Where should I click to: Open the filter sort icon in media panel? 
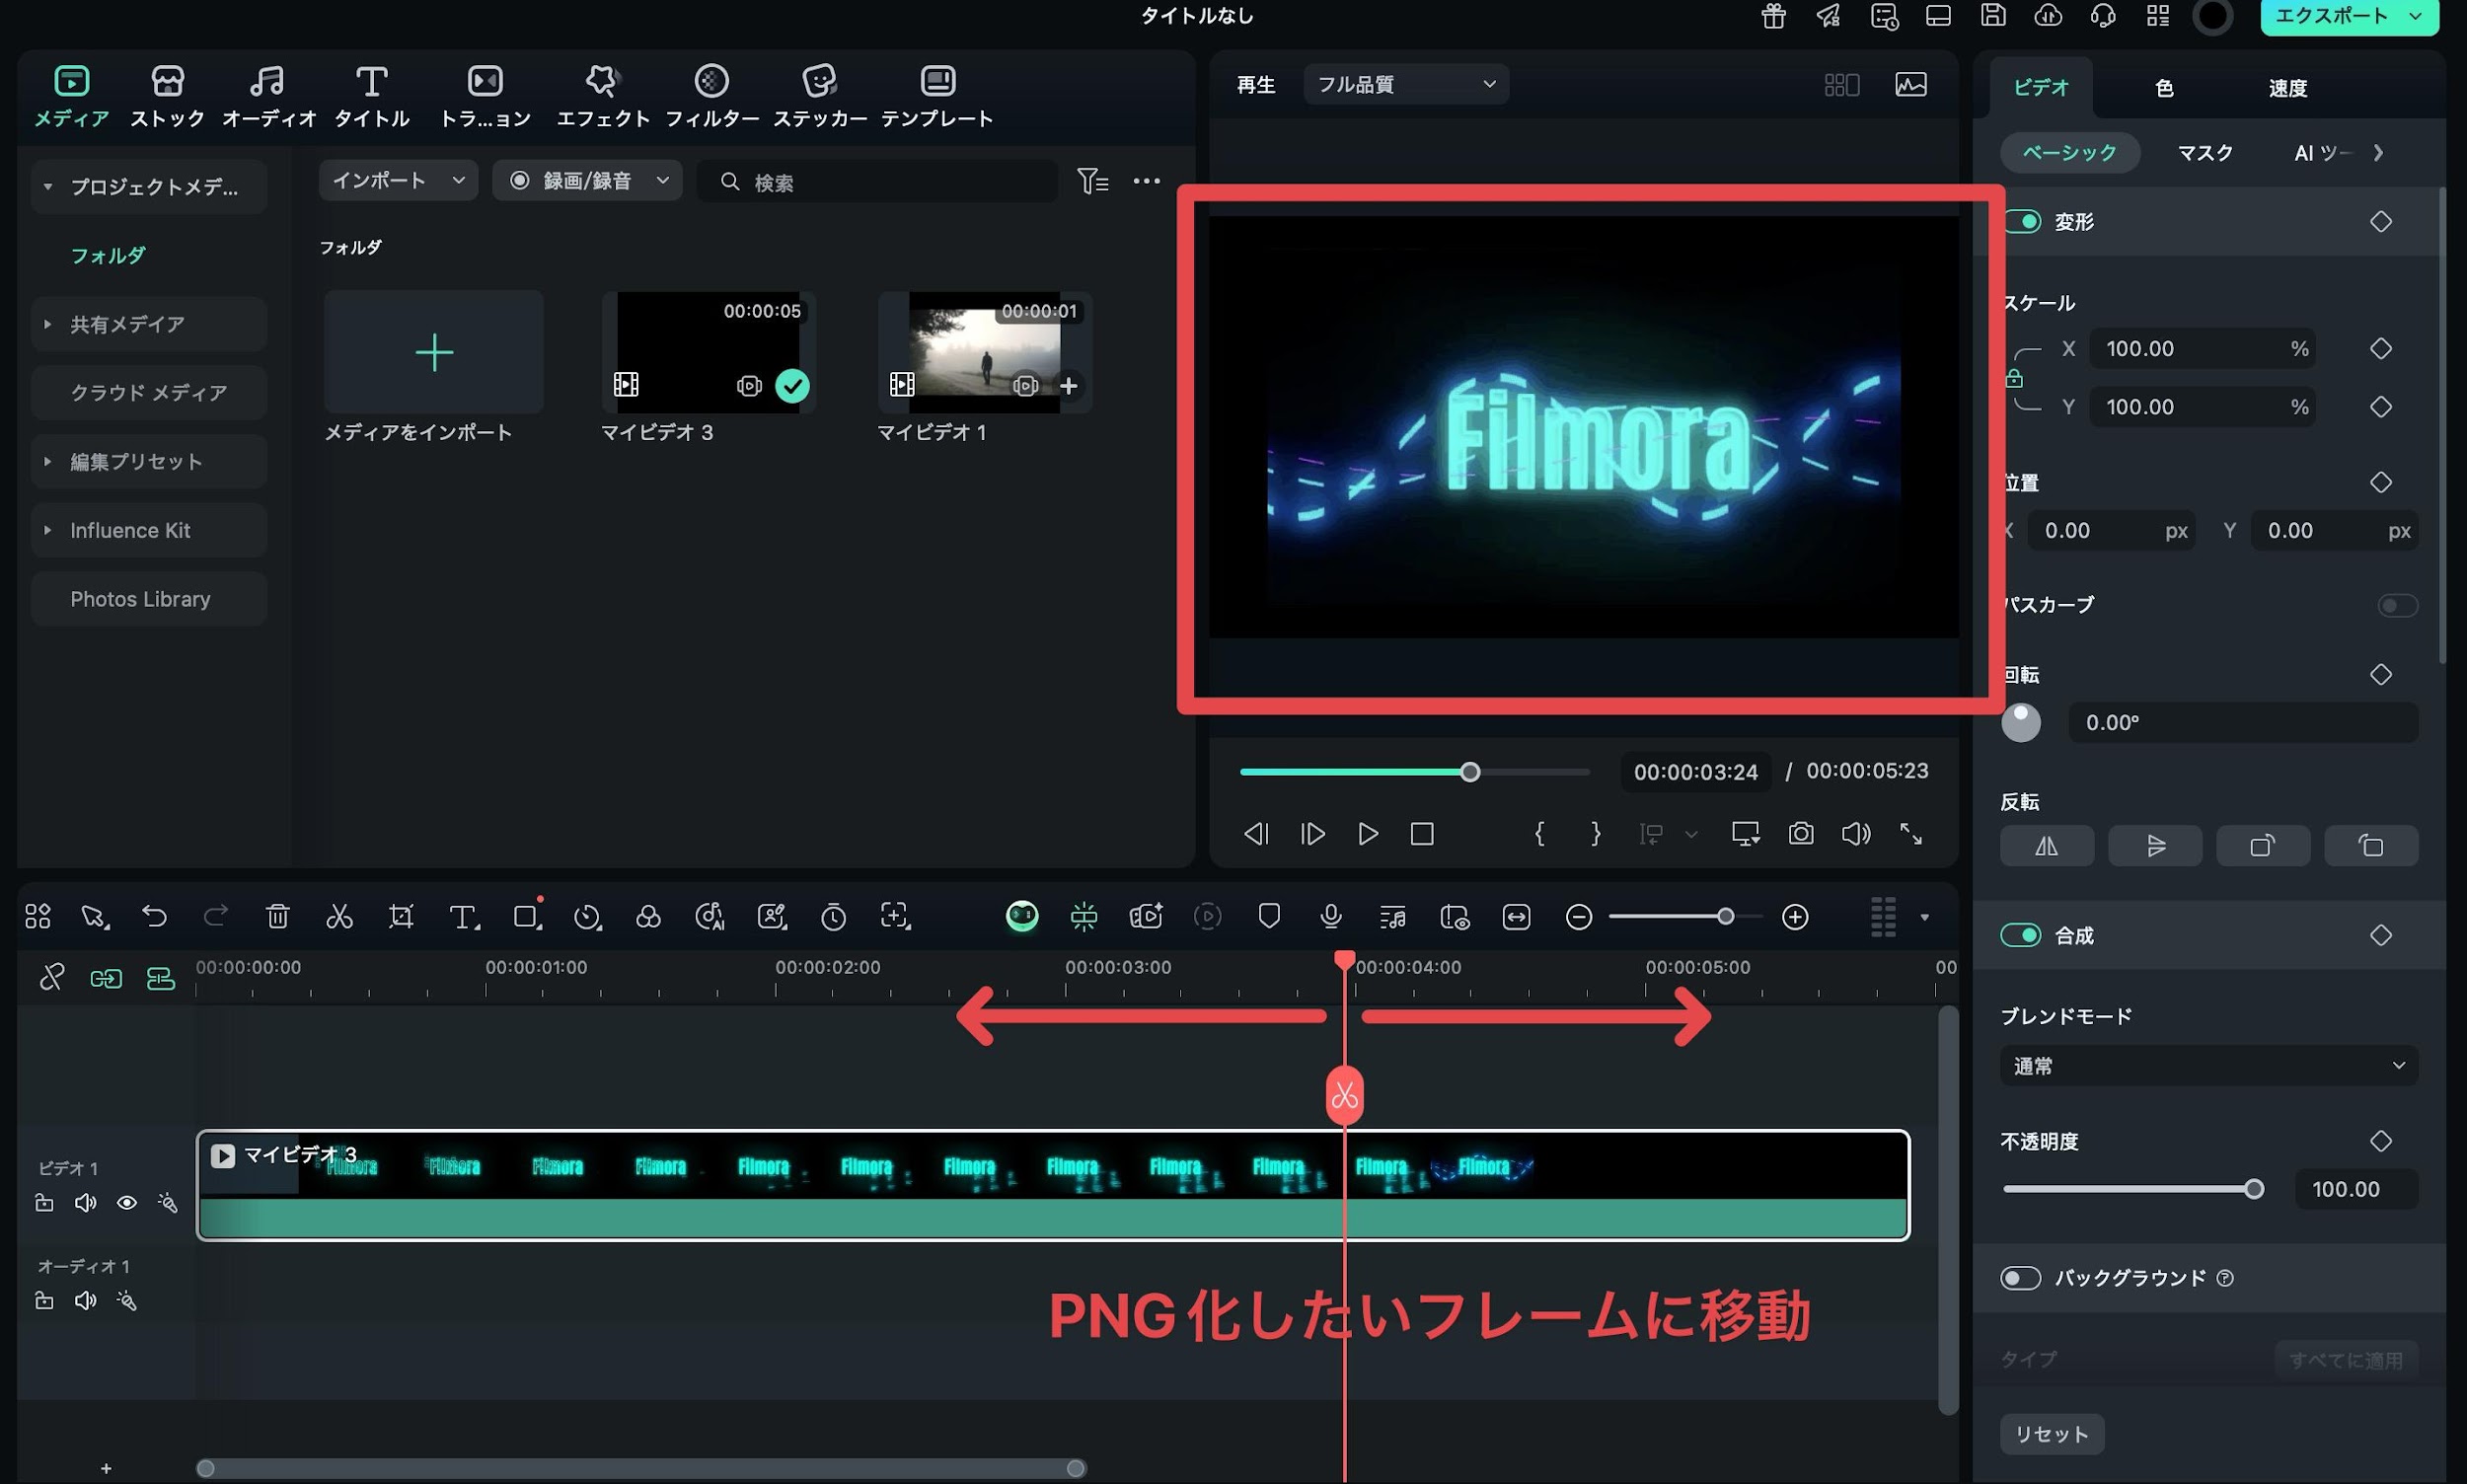tap(1092, 181)
